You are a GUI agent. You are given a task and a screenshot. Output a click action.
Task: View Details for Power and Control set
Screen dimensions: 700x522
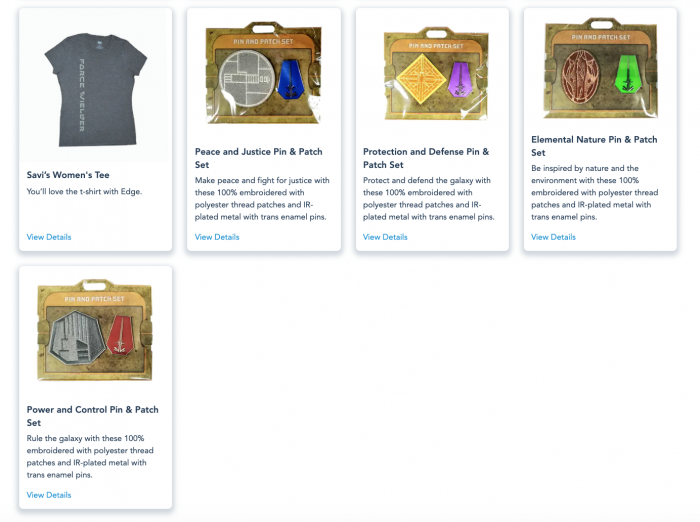(49, 495)
